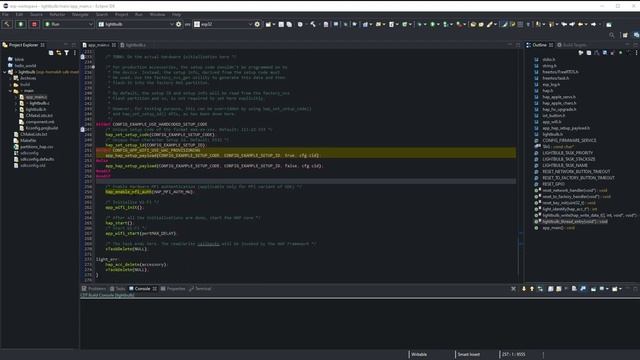Select lightbulb.h in Project Explorer tree
The image size is (640, 360).
pos(36,110)
